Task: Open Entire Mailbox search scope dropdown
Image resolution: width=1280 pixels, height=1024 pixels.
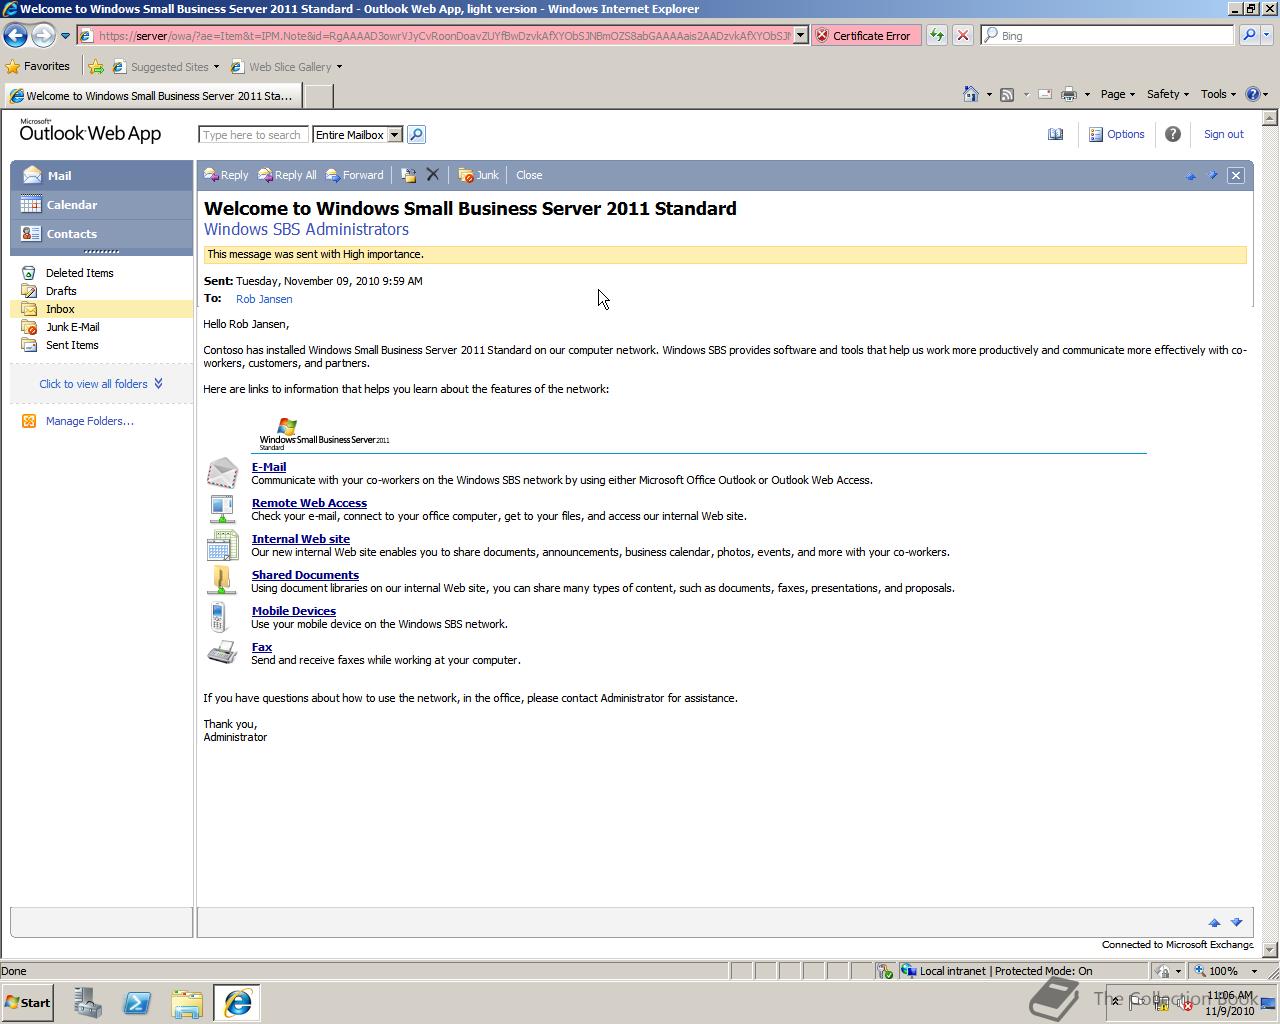Action: (x=357, y=135)
